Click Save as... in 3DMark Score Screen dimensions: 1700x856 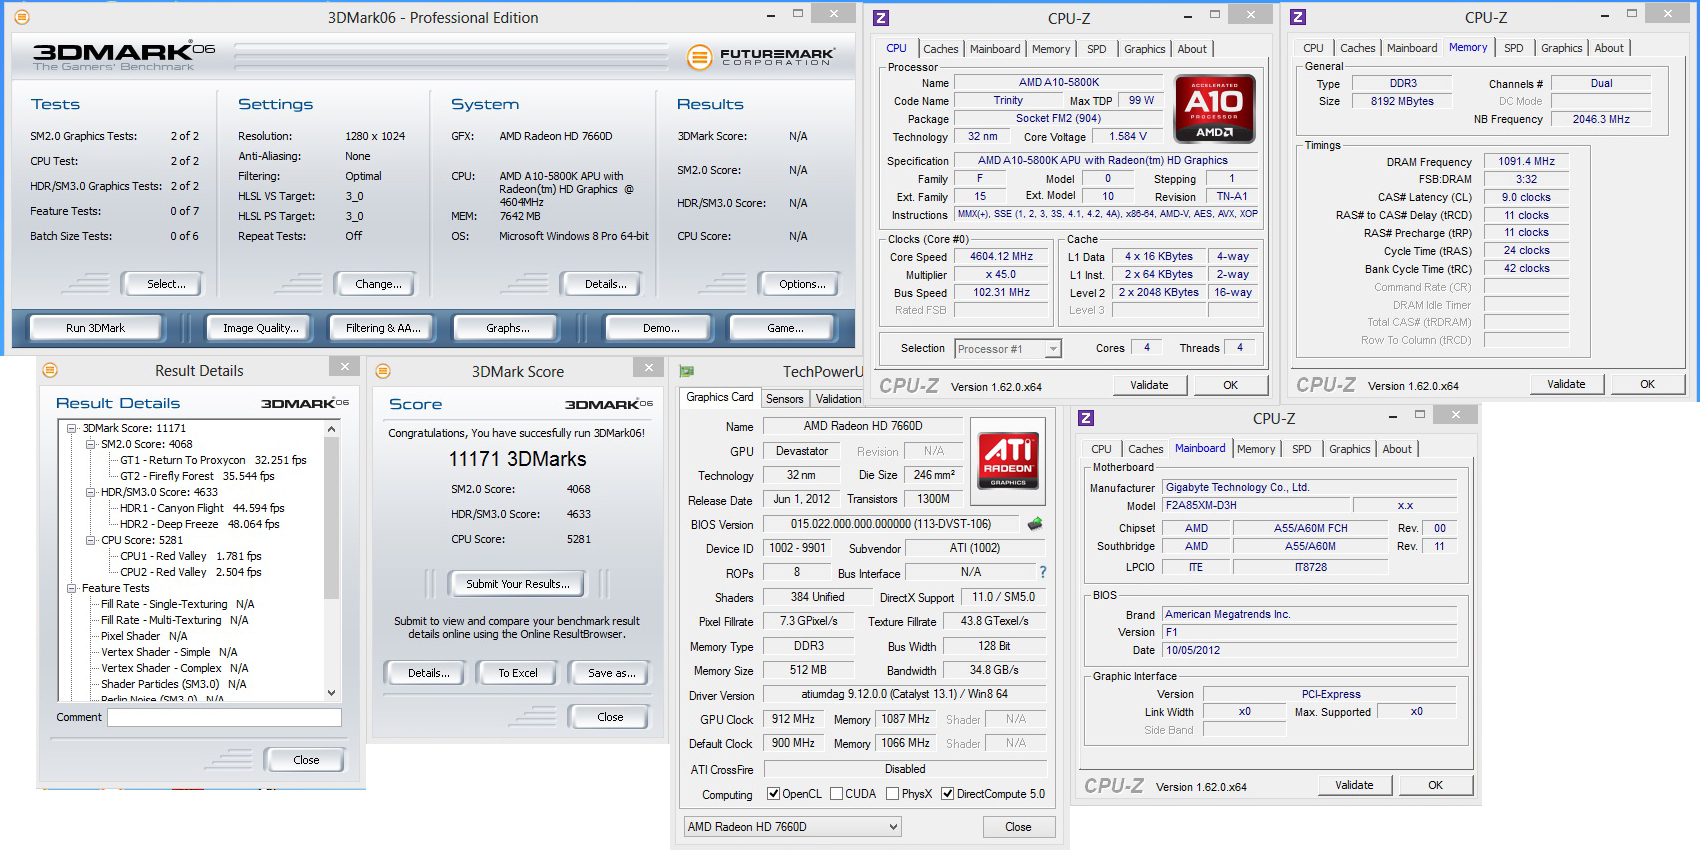tap(611, 673)
